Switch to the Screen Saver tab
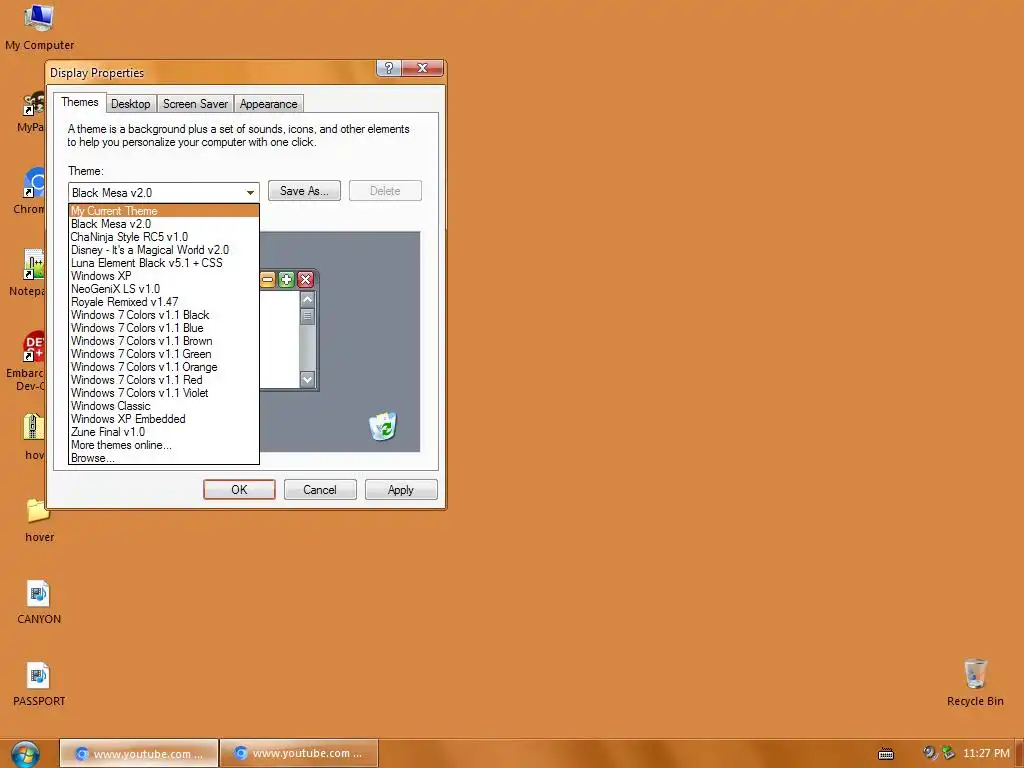Viewport: 1024px width, 768px height. [x=195, y=104]
